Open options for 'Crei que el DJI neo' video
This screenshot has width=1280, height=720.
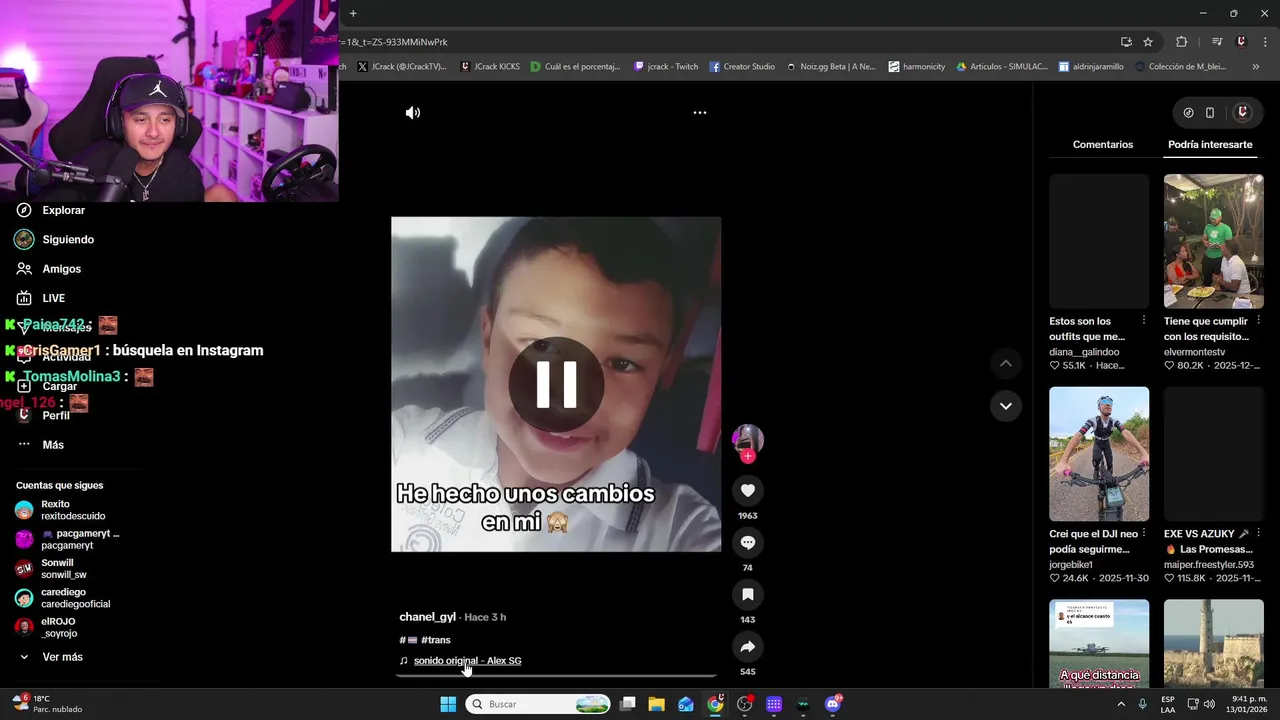(x=1143, y=533)
